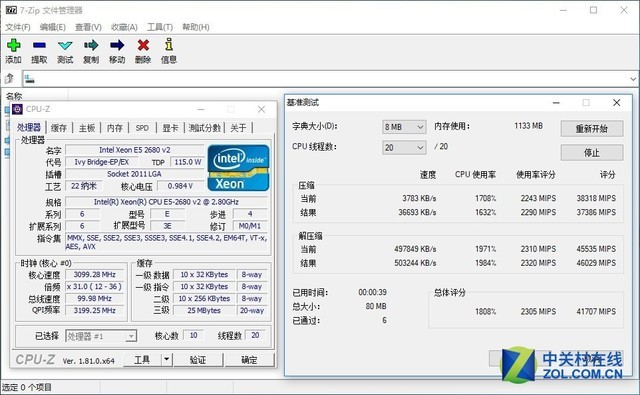
Task: Click the 1133 MB memory usage value
Action: 529,126
